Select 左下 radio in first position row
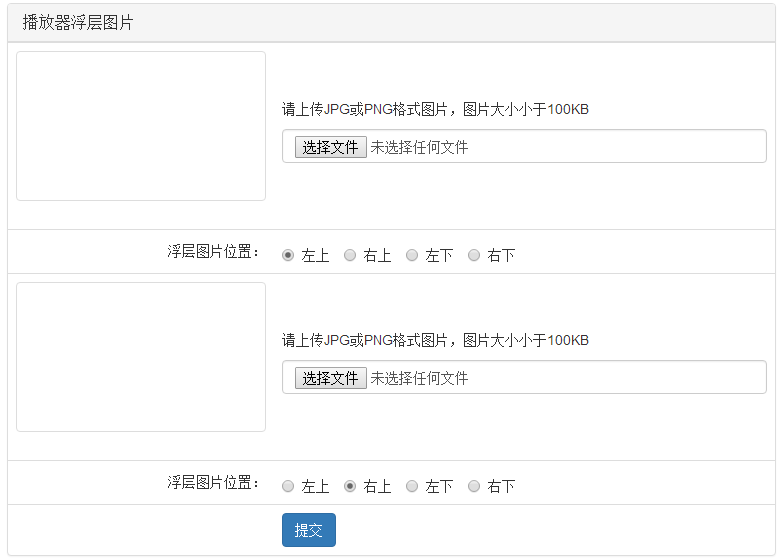 click(x=412, y=255)
